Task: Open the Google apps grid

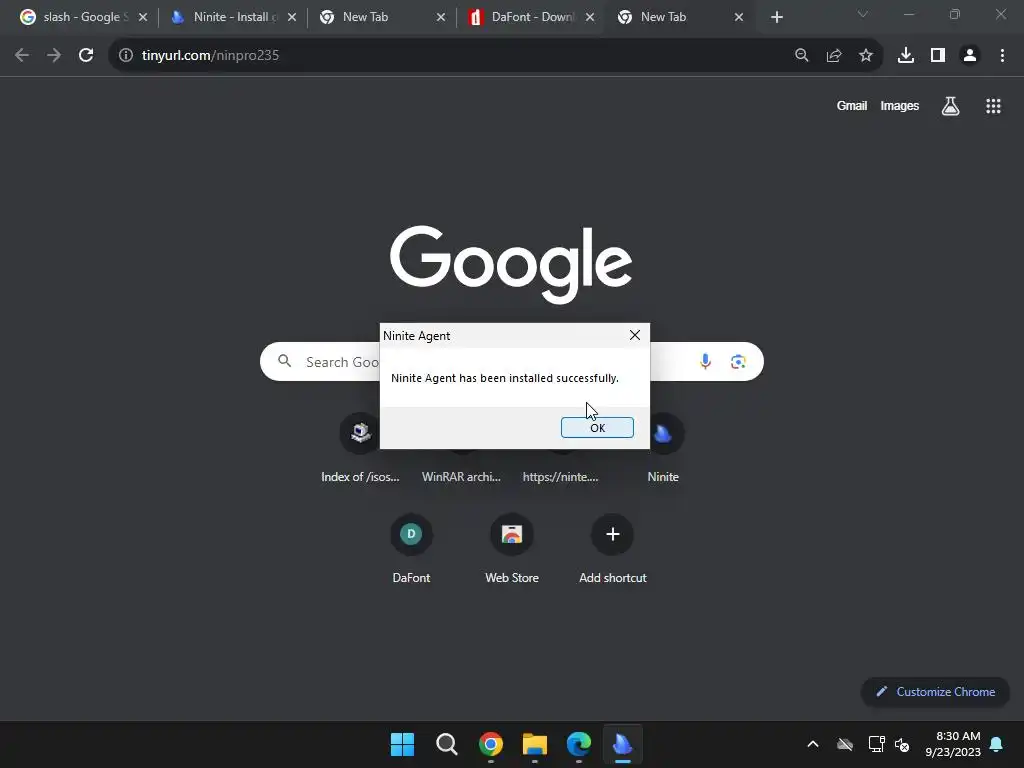Action: point(993,106)
